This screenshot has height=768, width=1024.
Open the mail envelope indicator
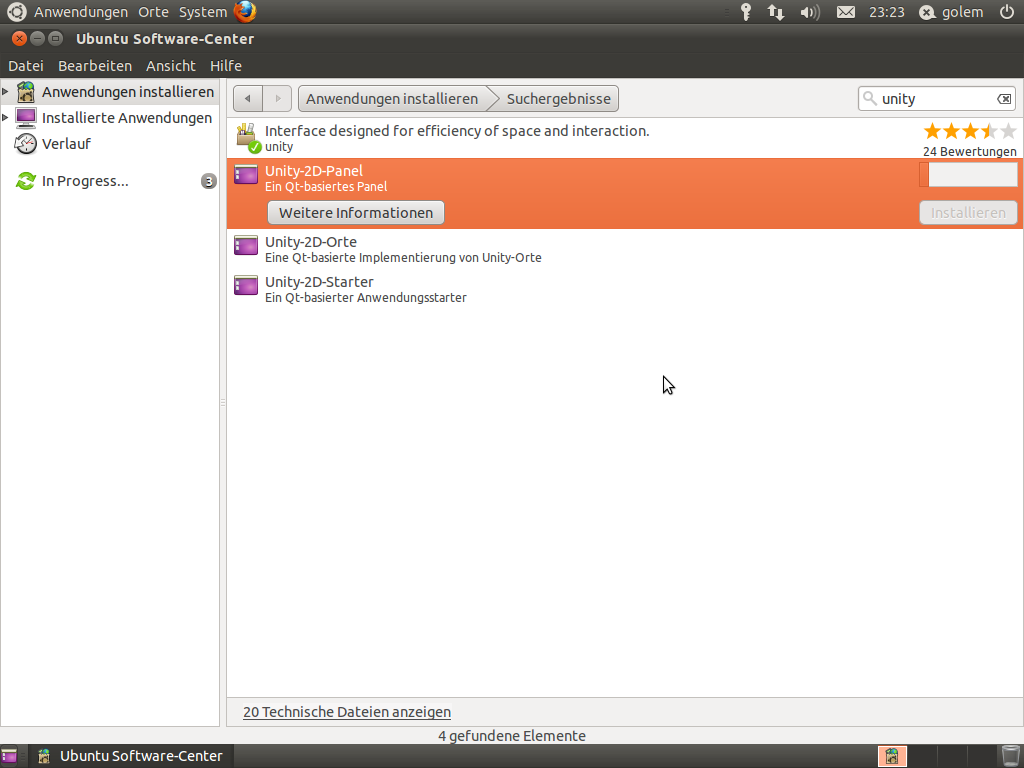846,12
